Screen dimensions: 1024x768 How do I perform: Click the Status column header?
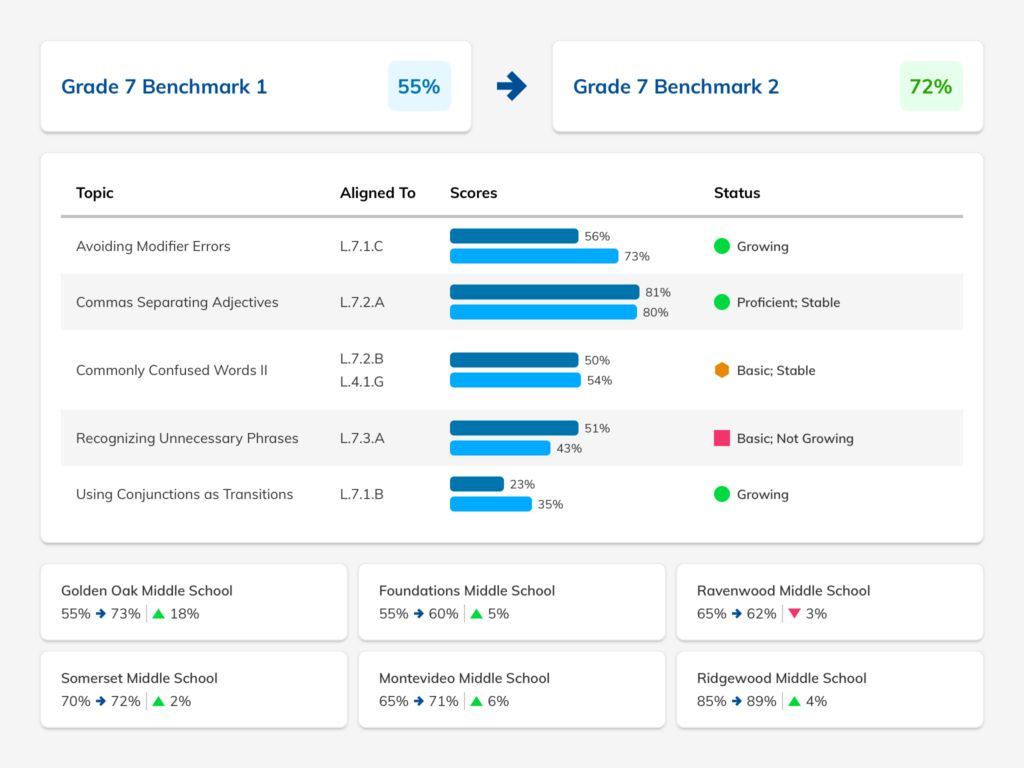(x=737, y=193)
